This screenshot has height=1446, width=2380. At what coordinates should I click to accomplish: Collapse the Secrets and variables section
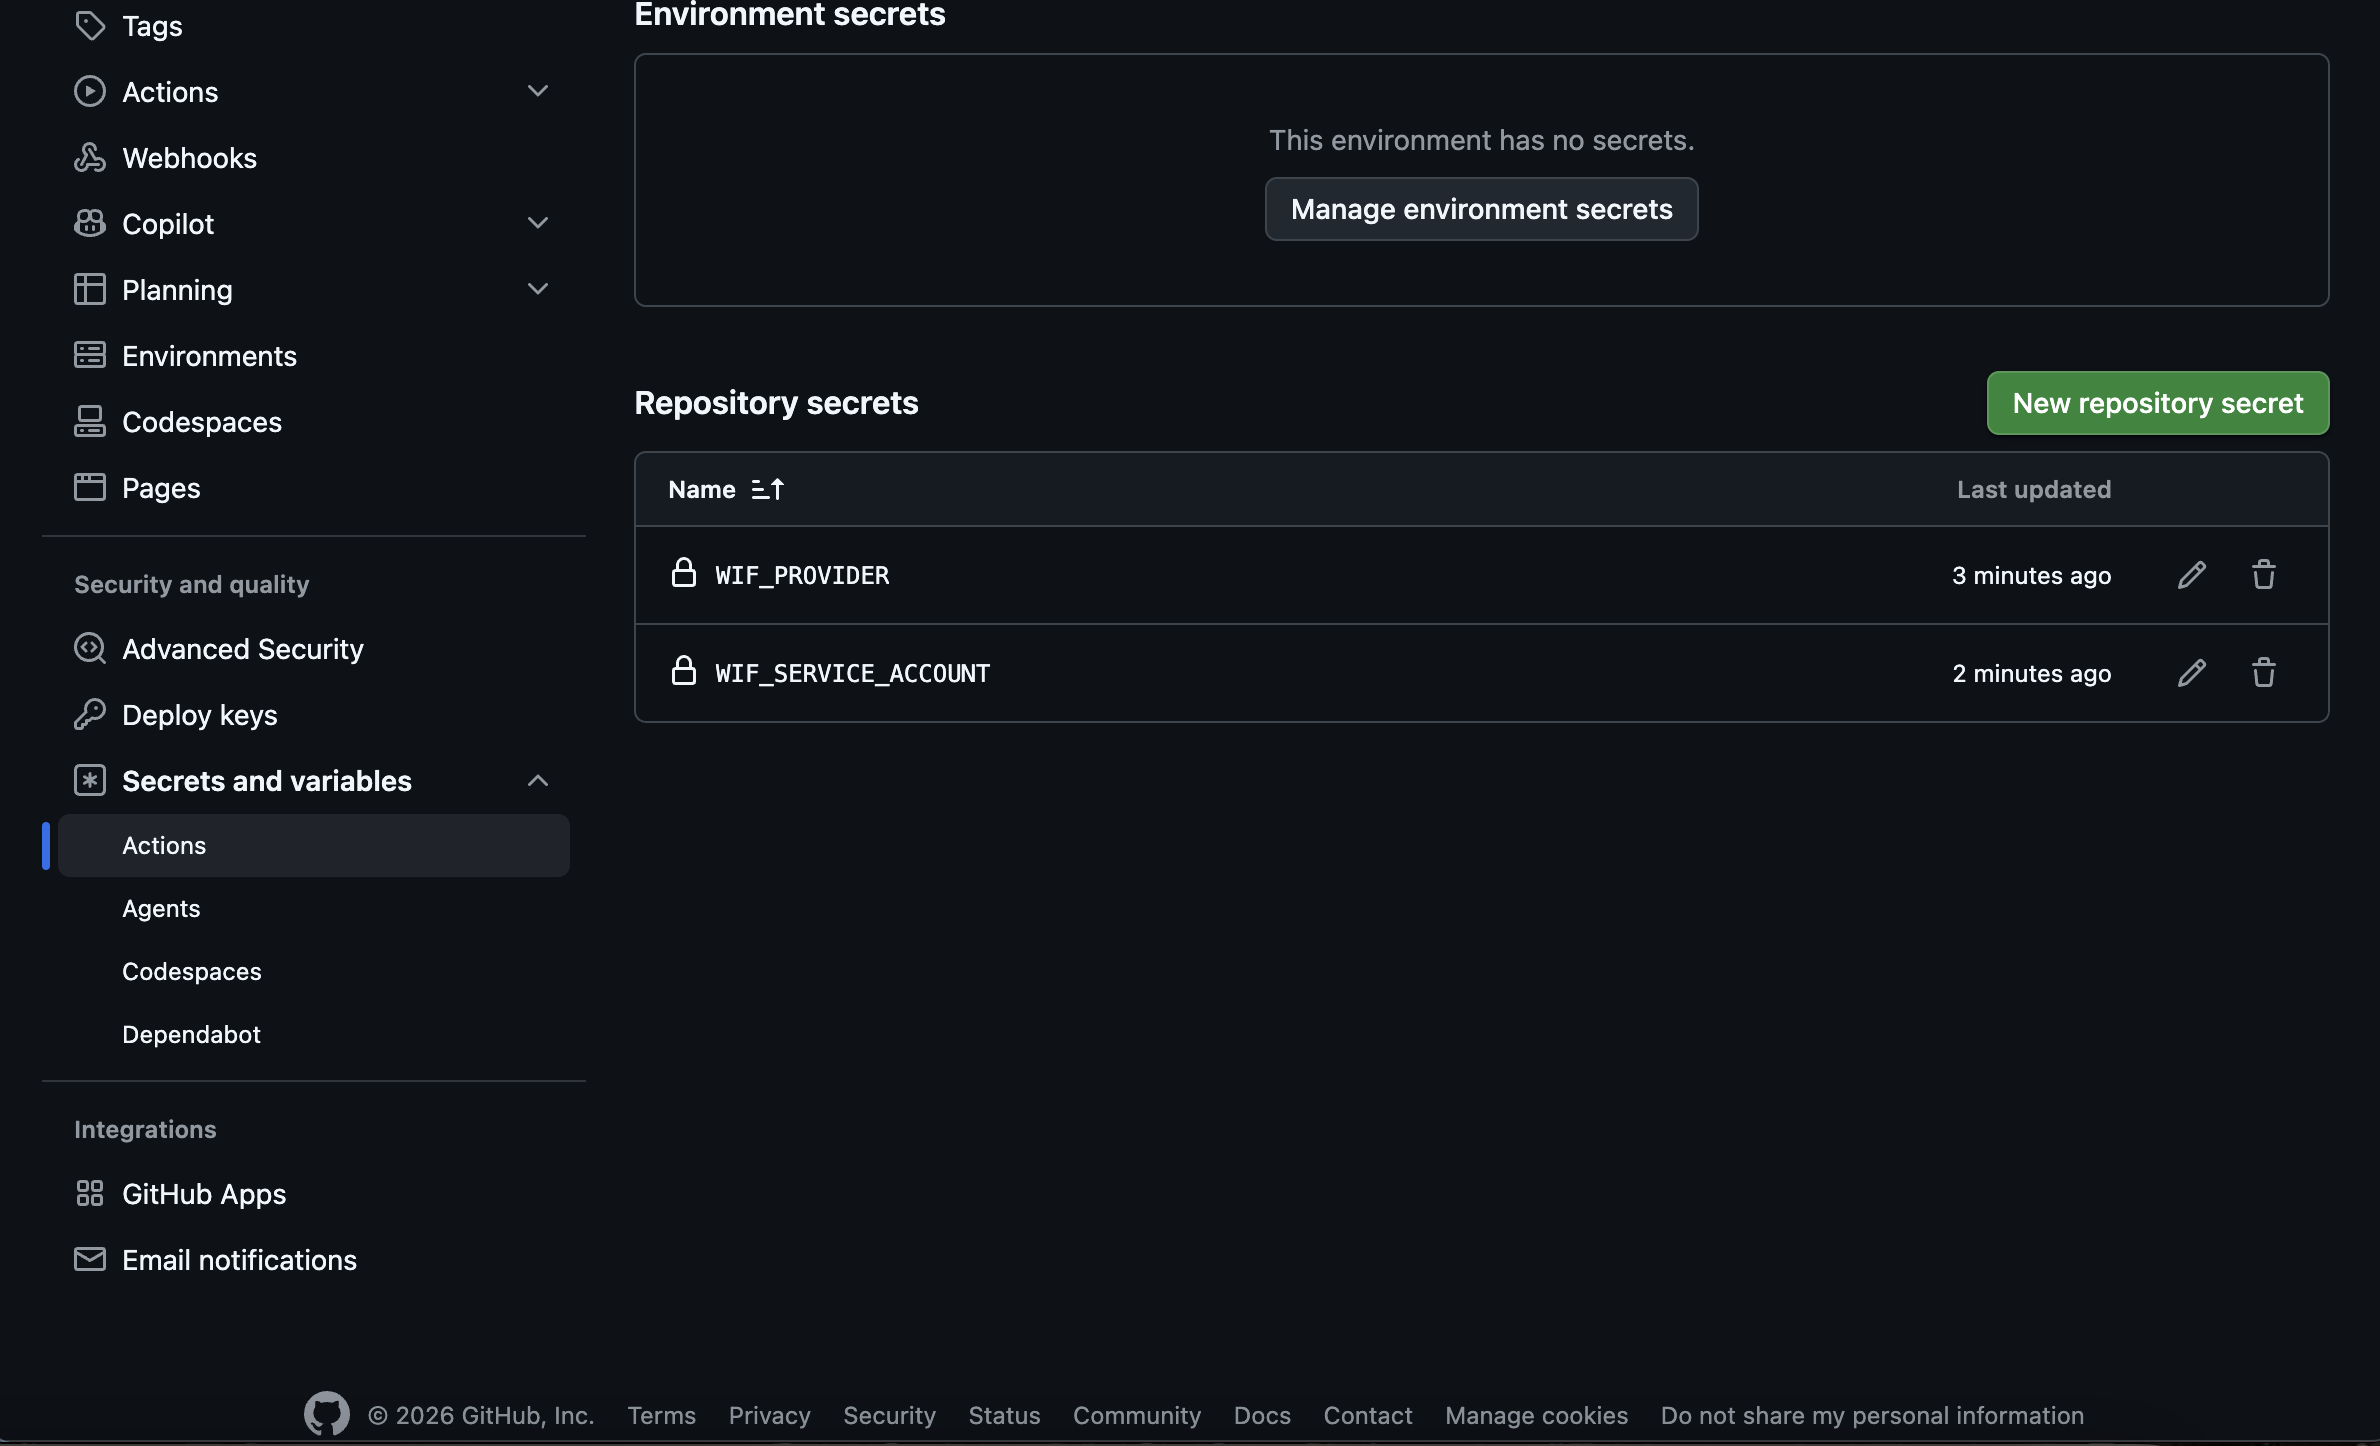click(538, 781)
